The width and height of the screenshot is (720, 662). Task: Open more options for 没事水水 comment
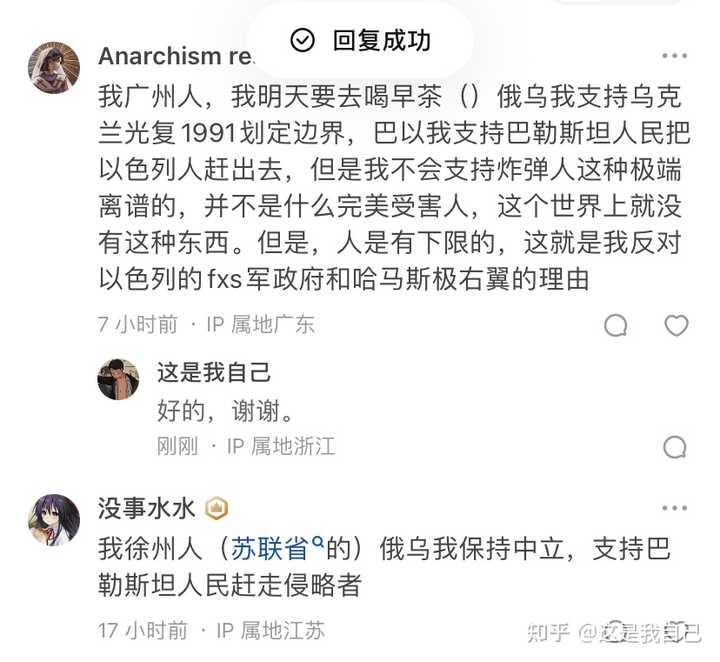[675, 508]
